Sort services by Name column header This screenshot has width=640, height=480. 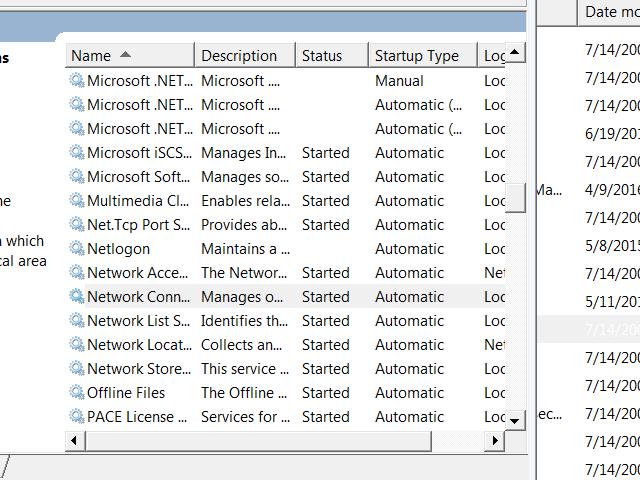(130, 55)
